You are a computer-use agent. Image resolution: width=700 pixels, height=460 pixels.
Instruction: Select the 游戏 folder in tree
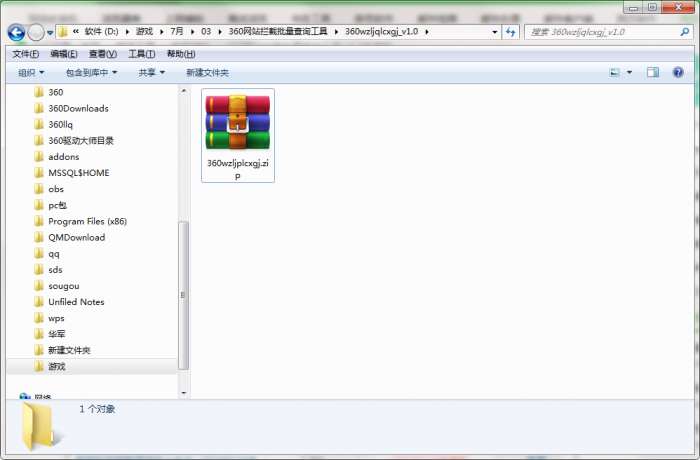point(50,366)
